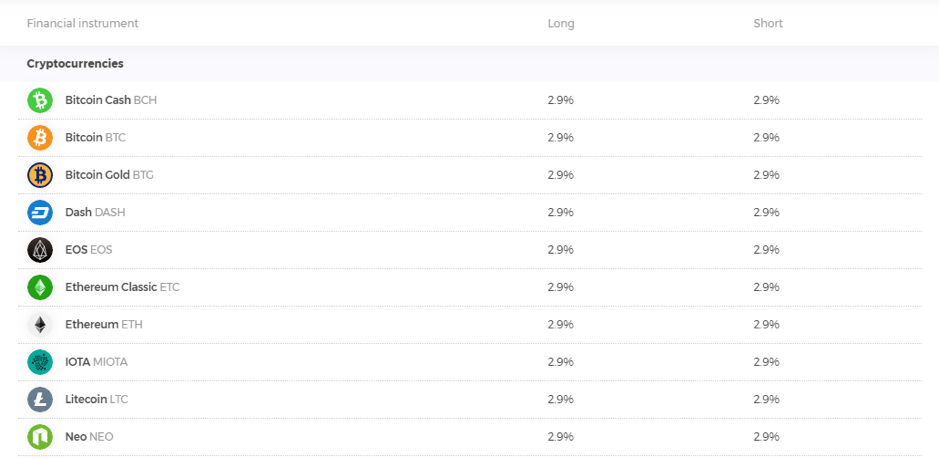Screen dimensions: 939x458
Task: Open the Ethereum Classic ETC name link
Action: pos(122,287)
